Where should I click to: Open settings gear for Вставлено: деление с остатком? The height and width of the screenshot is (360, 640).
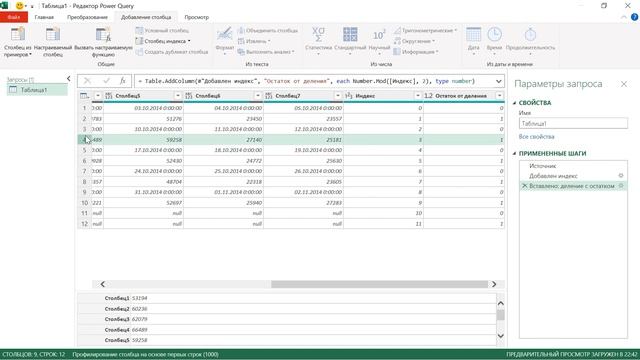point(621,186)
